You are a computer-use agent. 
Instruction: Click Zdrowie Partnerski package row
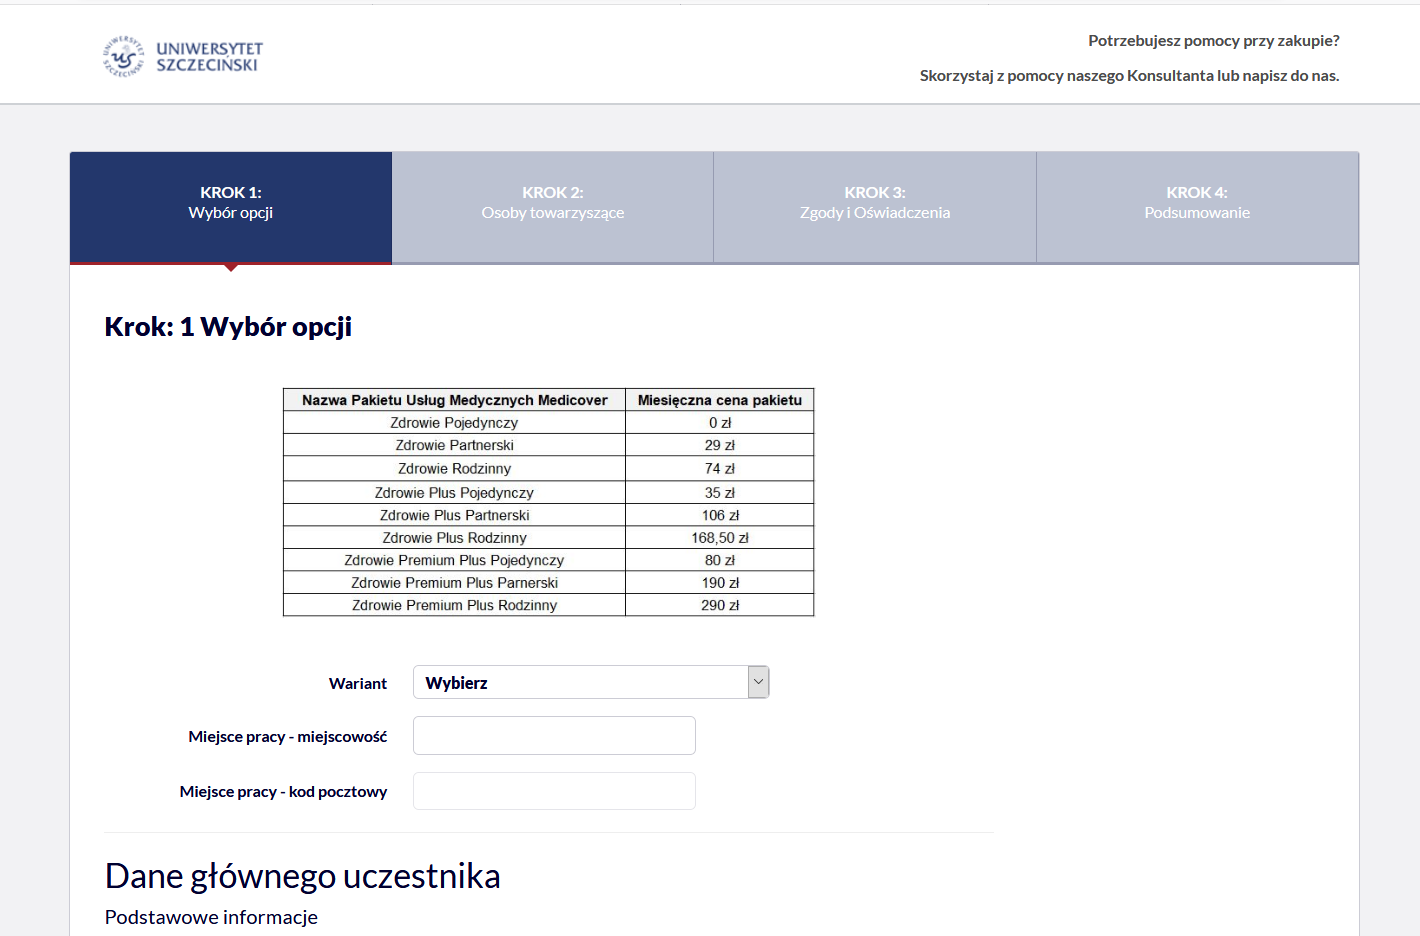point(454,445)
